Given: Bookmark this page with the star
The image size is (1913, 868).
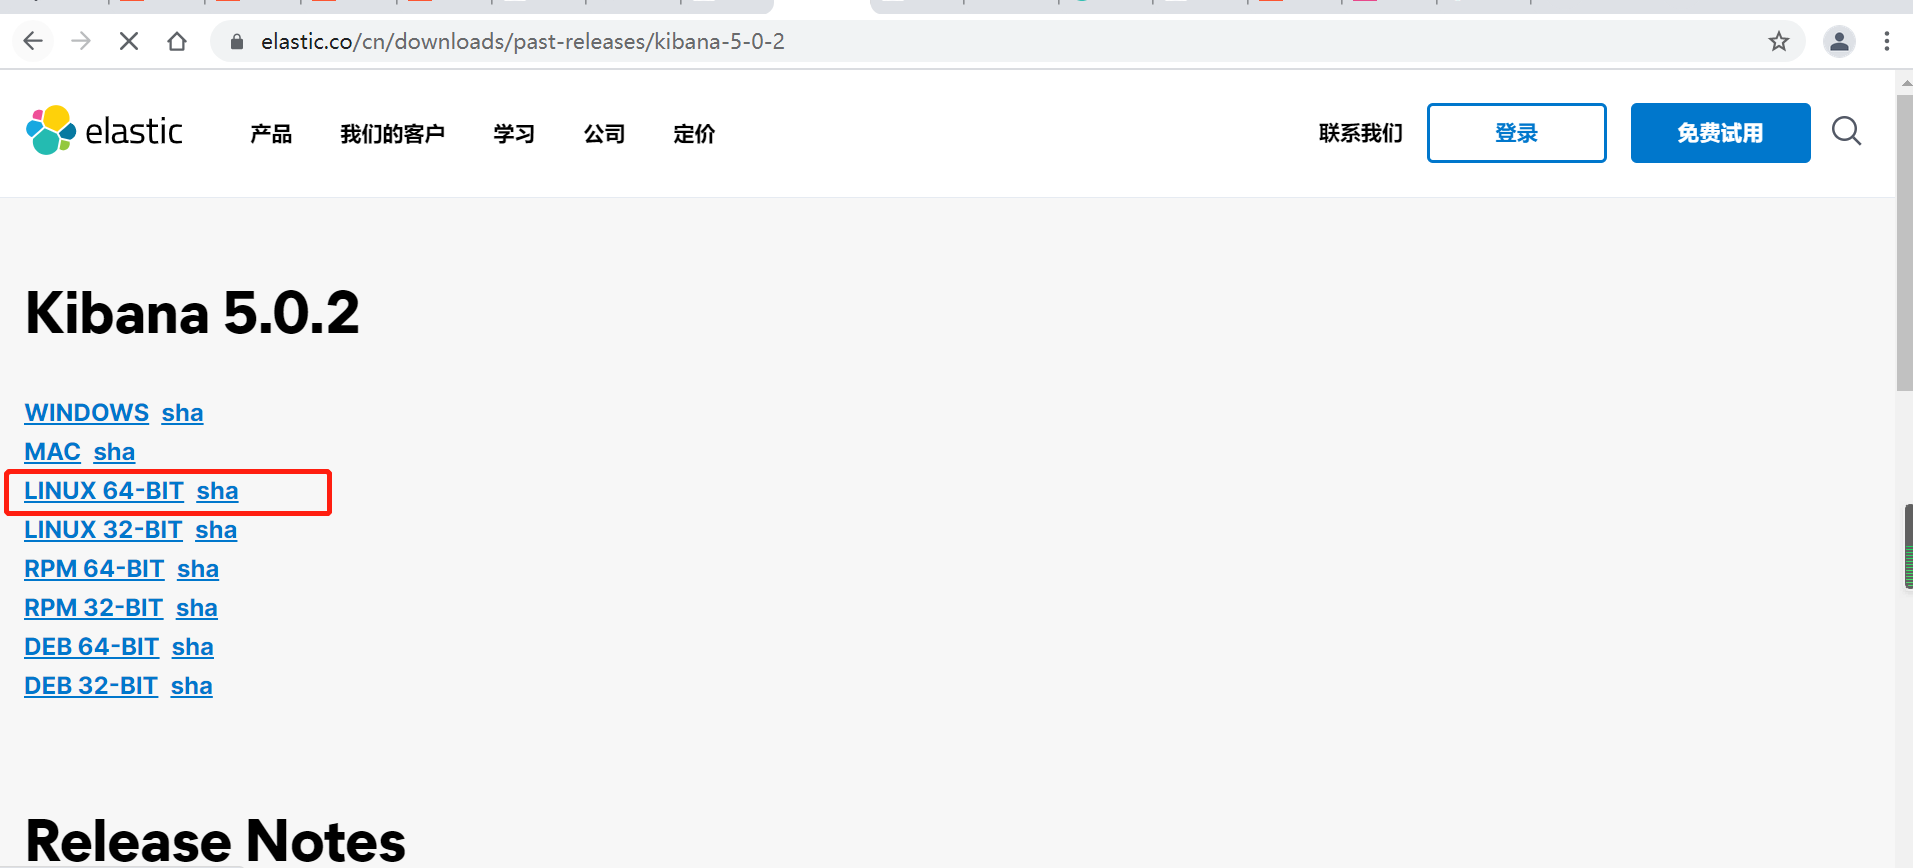Looking at the screenshot, I should (x=1778, y=41).
